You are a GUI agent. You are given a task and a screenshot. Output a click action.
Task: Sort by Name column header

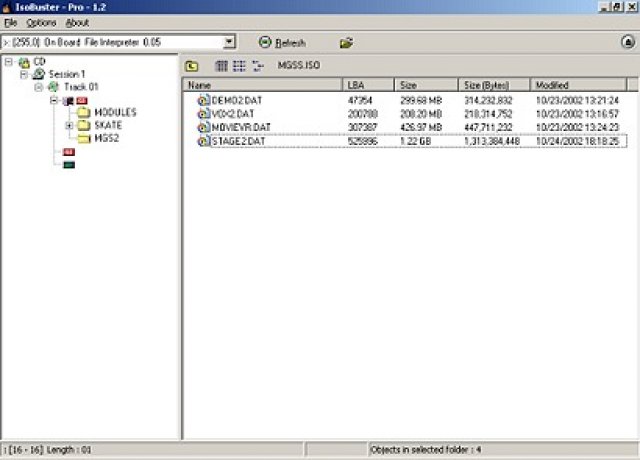tap(262, 85)
